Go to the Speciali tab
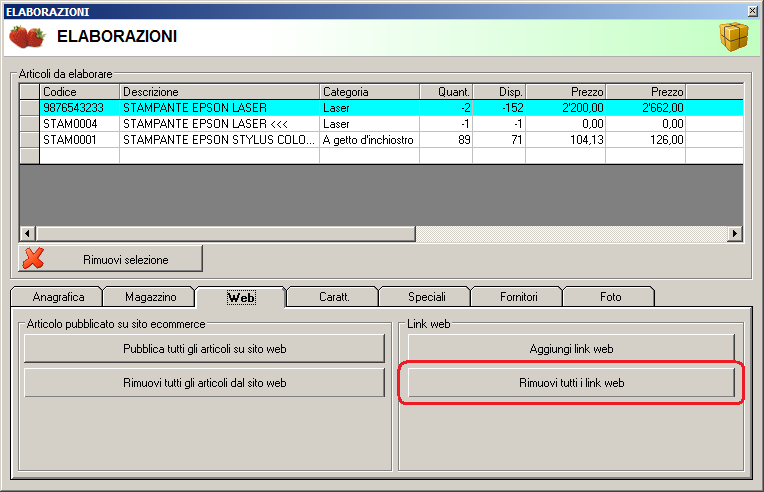Screen dimensions: 764x492 pos(426,297)
